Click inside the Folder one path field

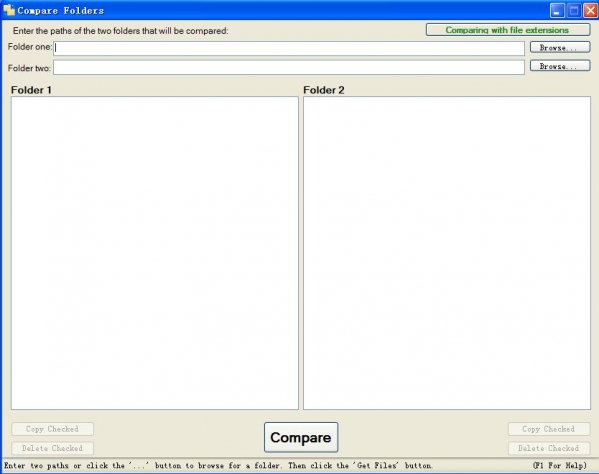click(x=289, y=48)
